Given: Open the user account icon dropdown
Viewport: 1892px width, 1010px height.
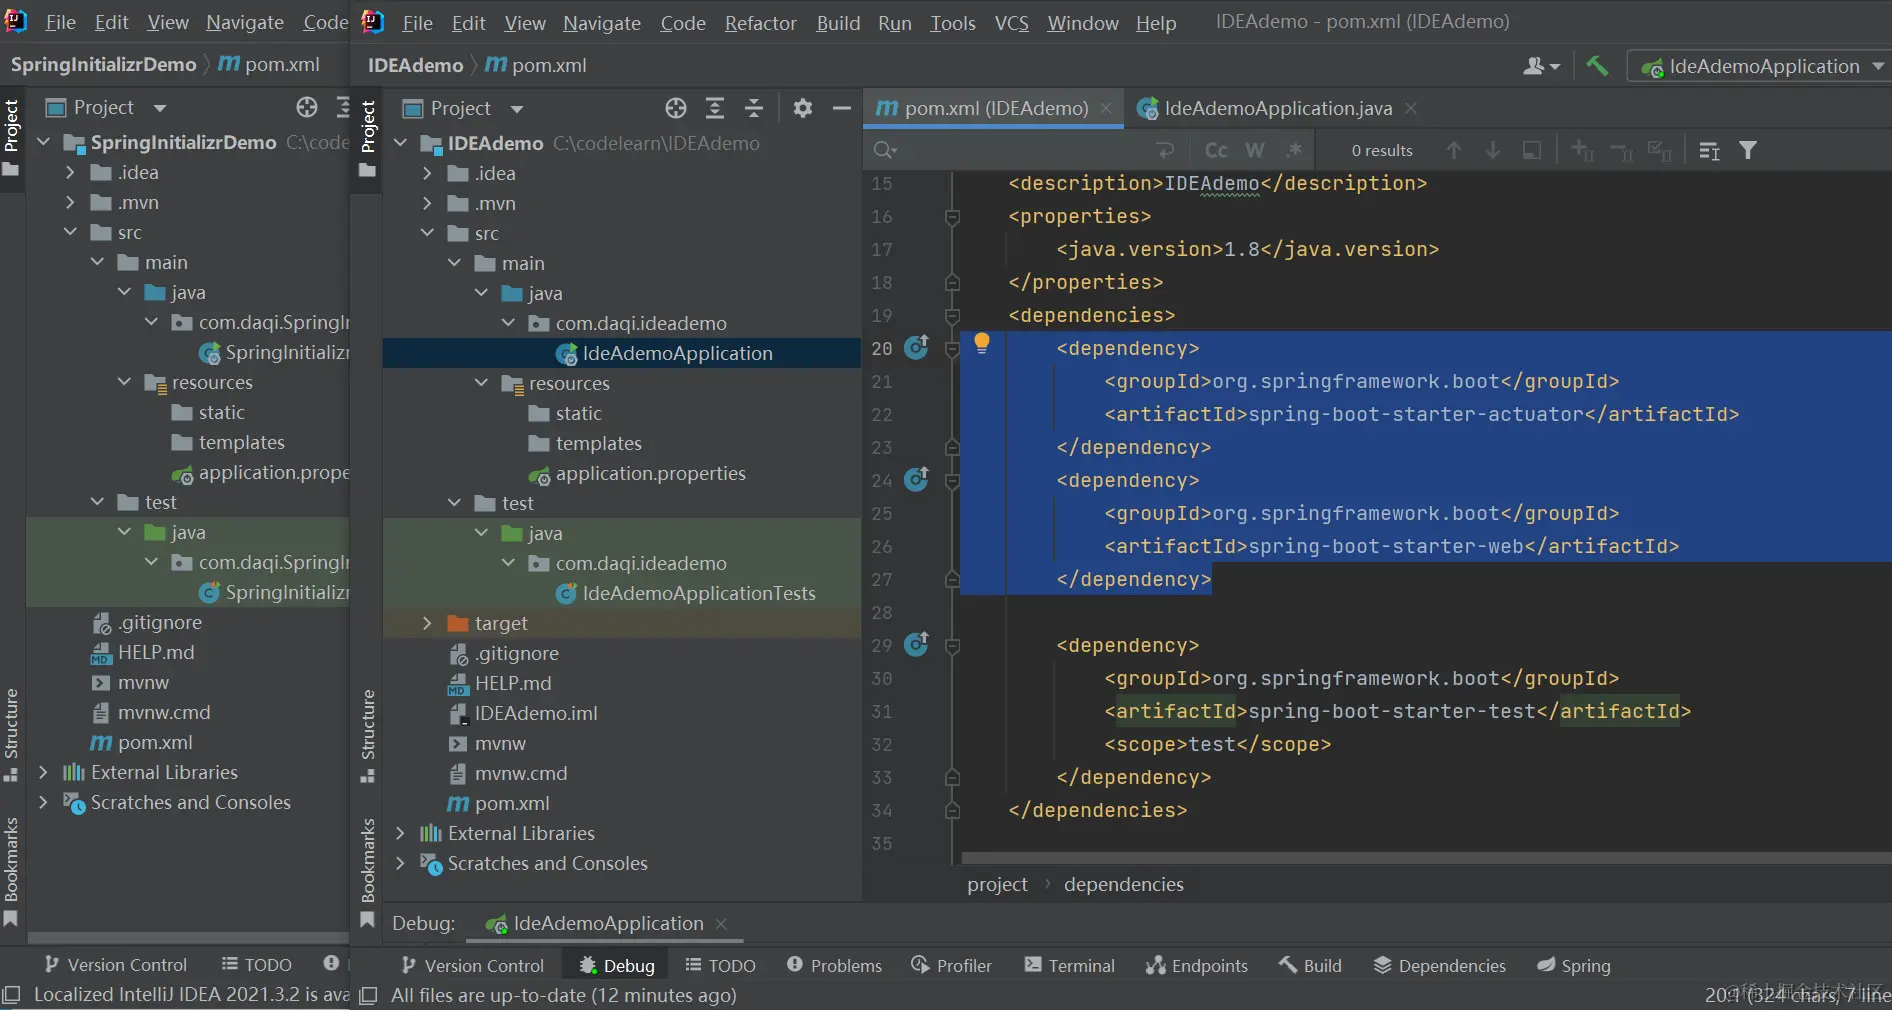Looking at the screenshot, I should click(1541, 66).
